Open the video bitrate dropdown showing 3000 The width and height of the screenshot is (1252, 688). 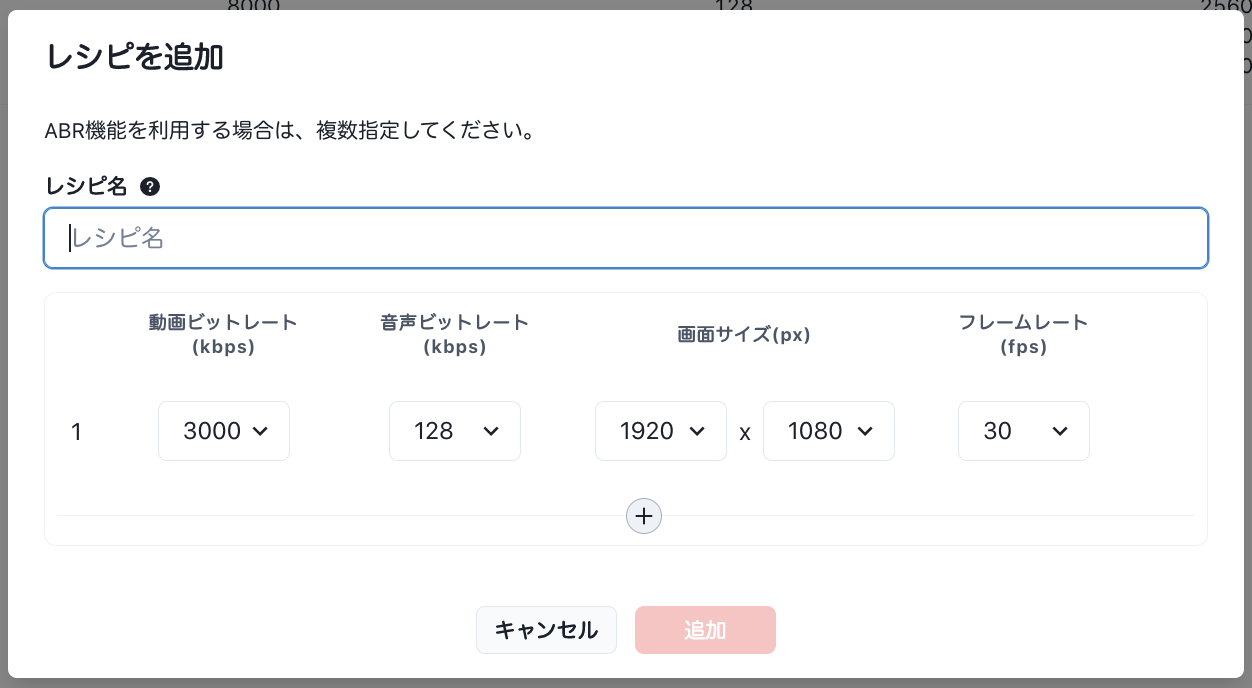click(224, 431)
